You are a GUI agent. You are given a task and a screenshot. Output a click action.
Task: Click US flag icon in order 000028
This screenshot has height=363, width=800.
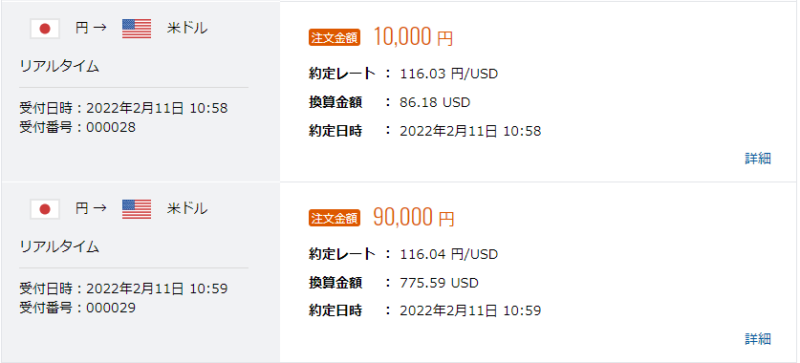[137, 29]
